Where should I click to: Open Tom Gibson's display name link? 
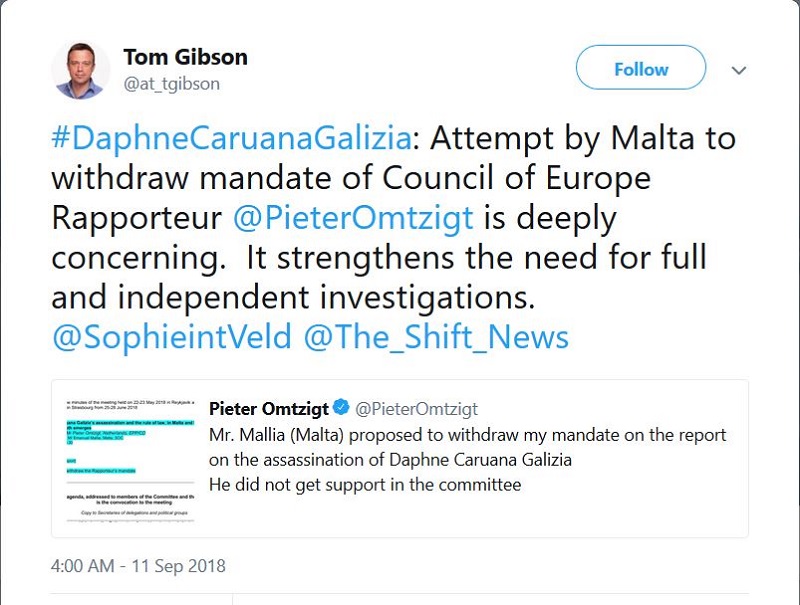[185, 57]
